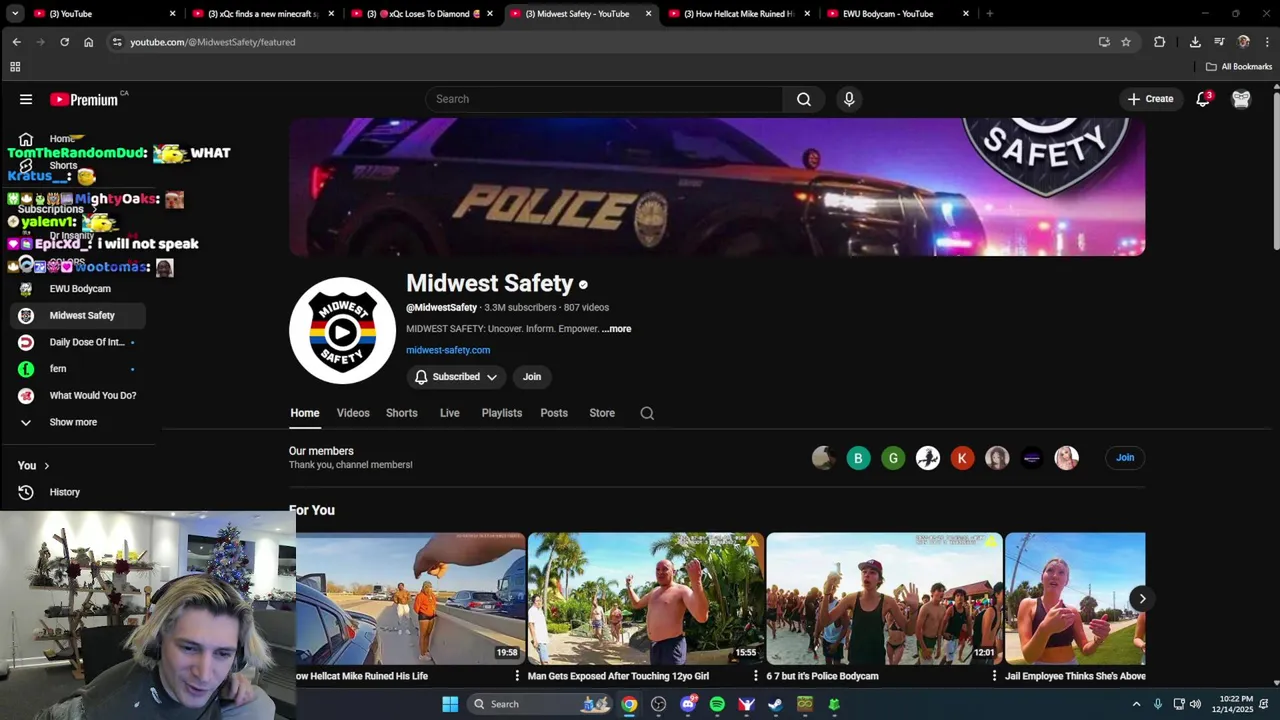Screen dimensions: 1280x720
Task: Switch to the Shorts tab
Action: pyautogui.click(x=402, y=413)
